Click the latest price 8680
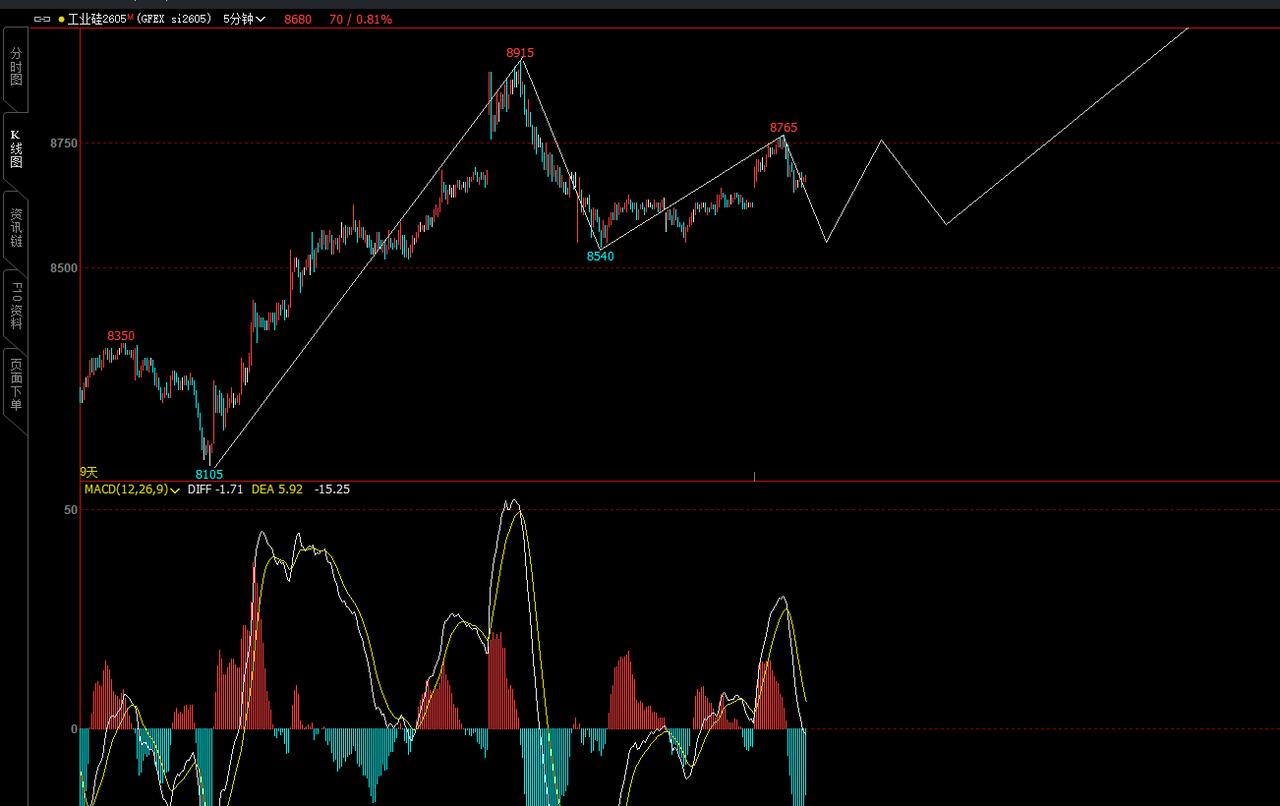The image size is (1280, 806). pyautogui.click(x=297, y=19)
